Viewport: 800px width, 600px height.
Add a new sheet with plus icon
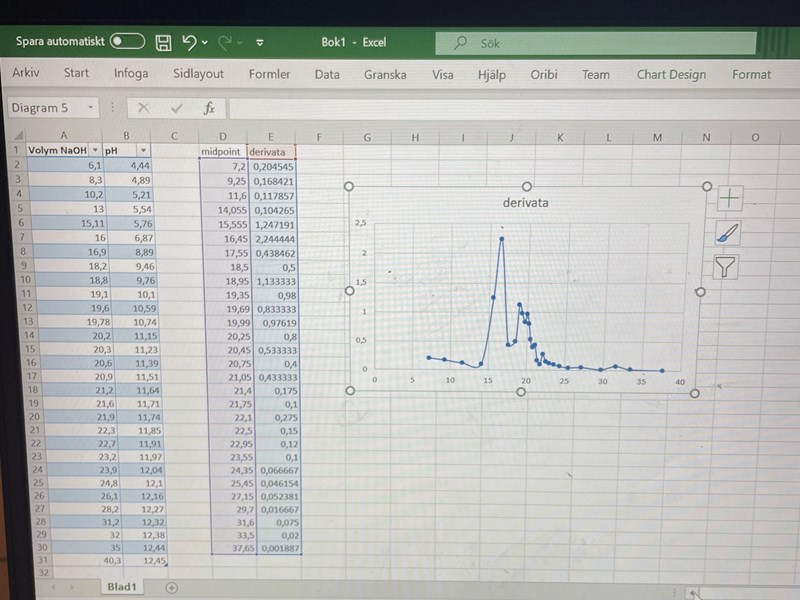pos(172,587)
